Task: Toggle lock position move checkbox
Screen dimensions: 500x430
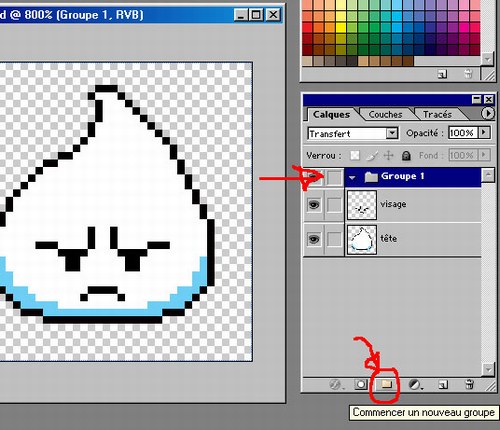Action: click(388, 156)
